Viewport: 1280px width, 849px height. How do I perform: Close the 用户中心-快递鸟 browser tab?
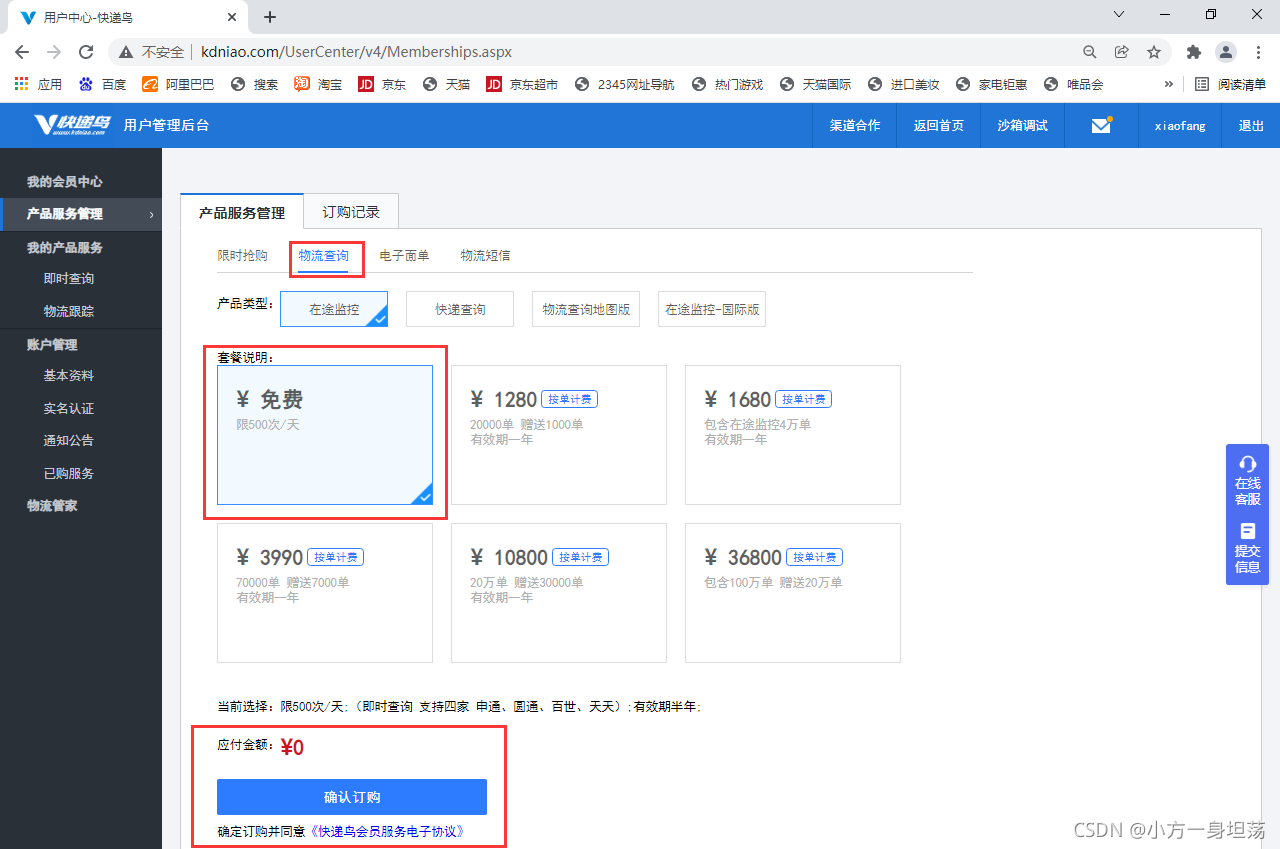pyautogui.click(x=232, y=17)
